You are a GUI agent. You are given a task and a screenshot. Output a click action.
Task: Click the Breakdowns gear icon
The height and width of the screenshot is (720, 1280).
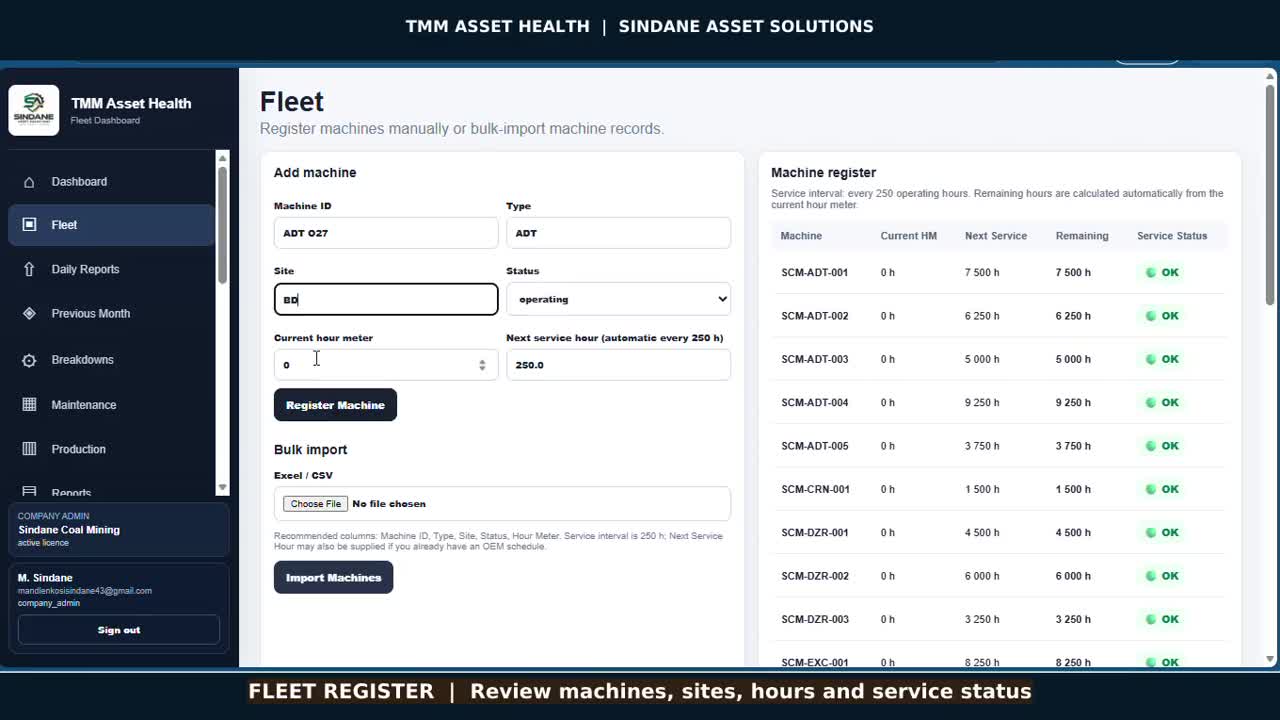click(29, 360)
